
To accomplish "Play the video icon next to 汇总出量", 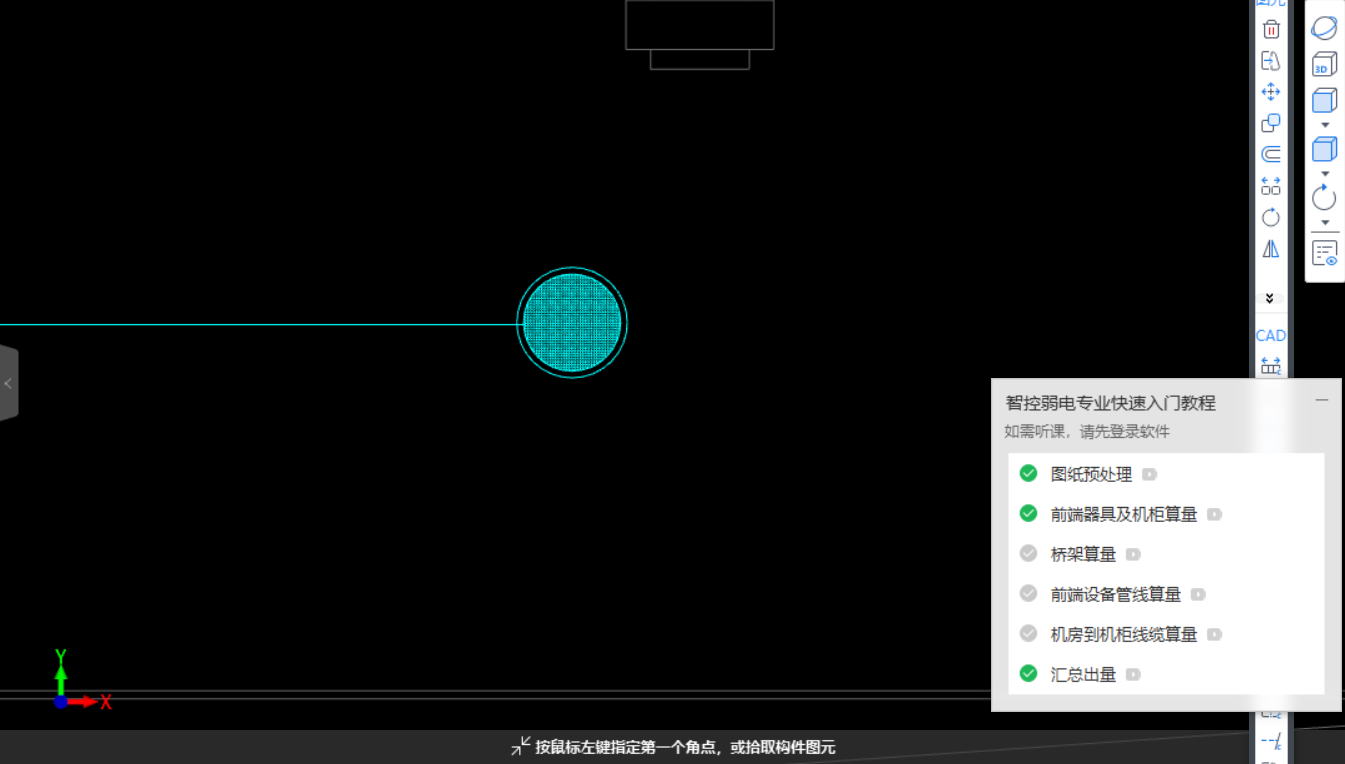I will point(1133,674).
